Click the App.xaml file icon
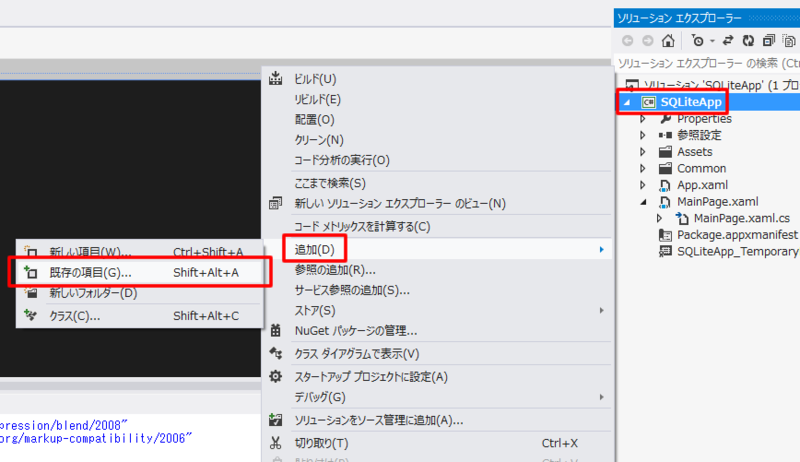 pyautogui.click(x=665, y=185)
